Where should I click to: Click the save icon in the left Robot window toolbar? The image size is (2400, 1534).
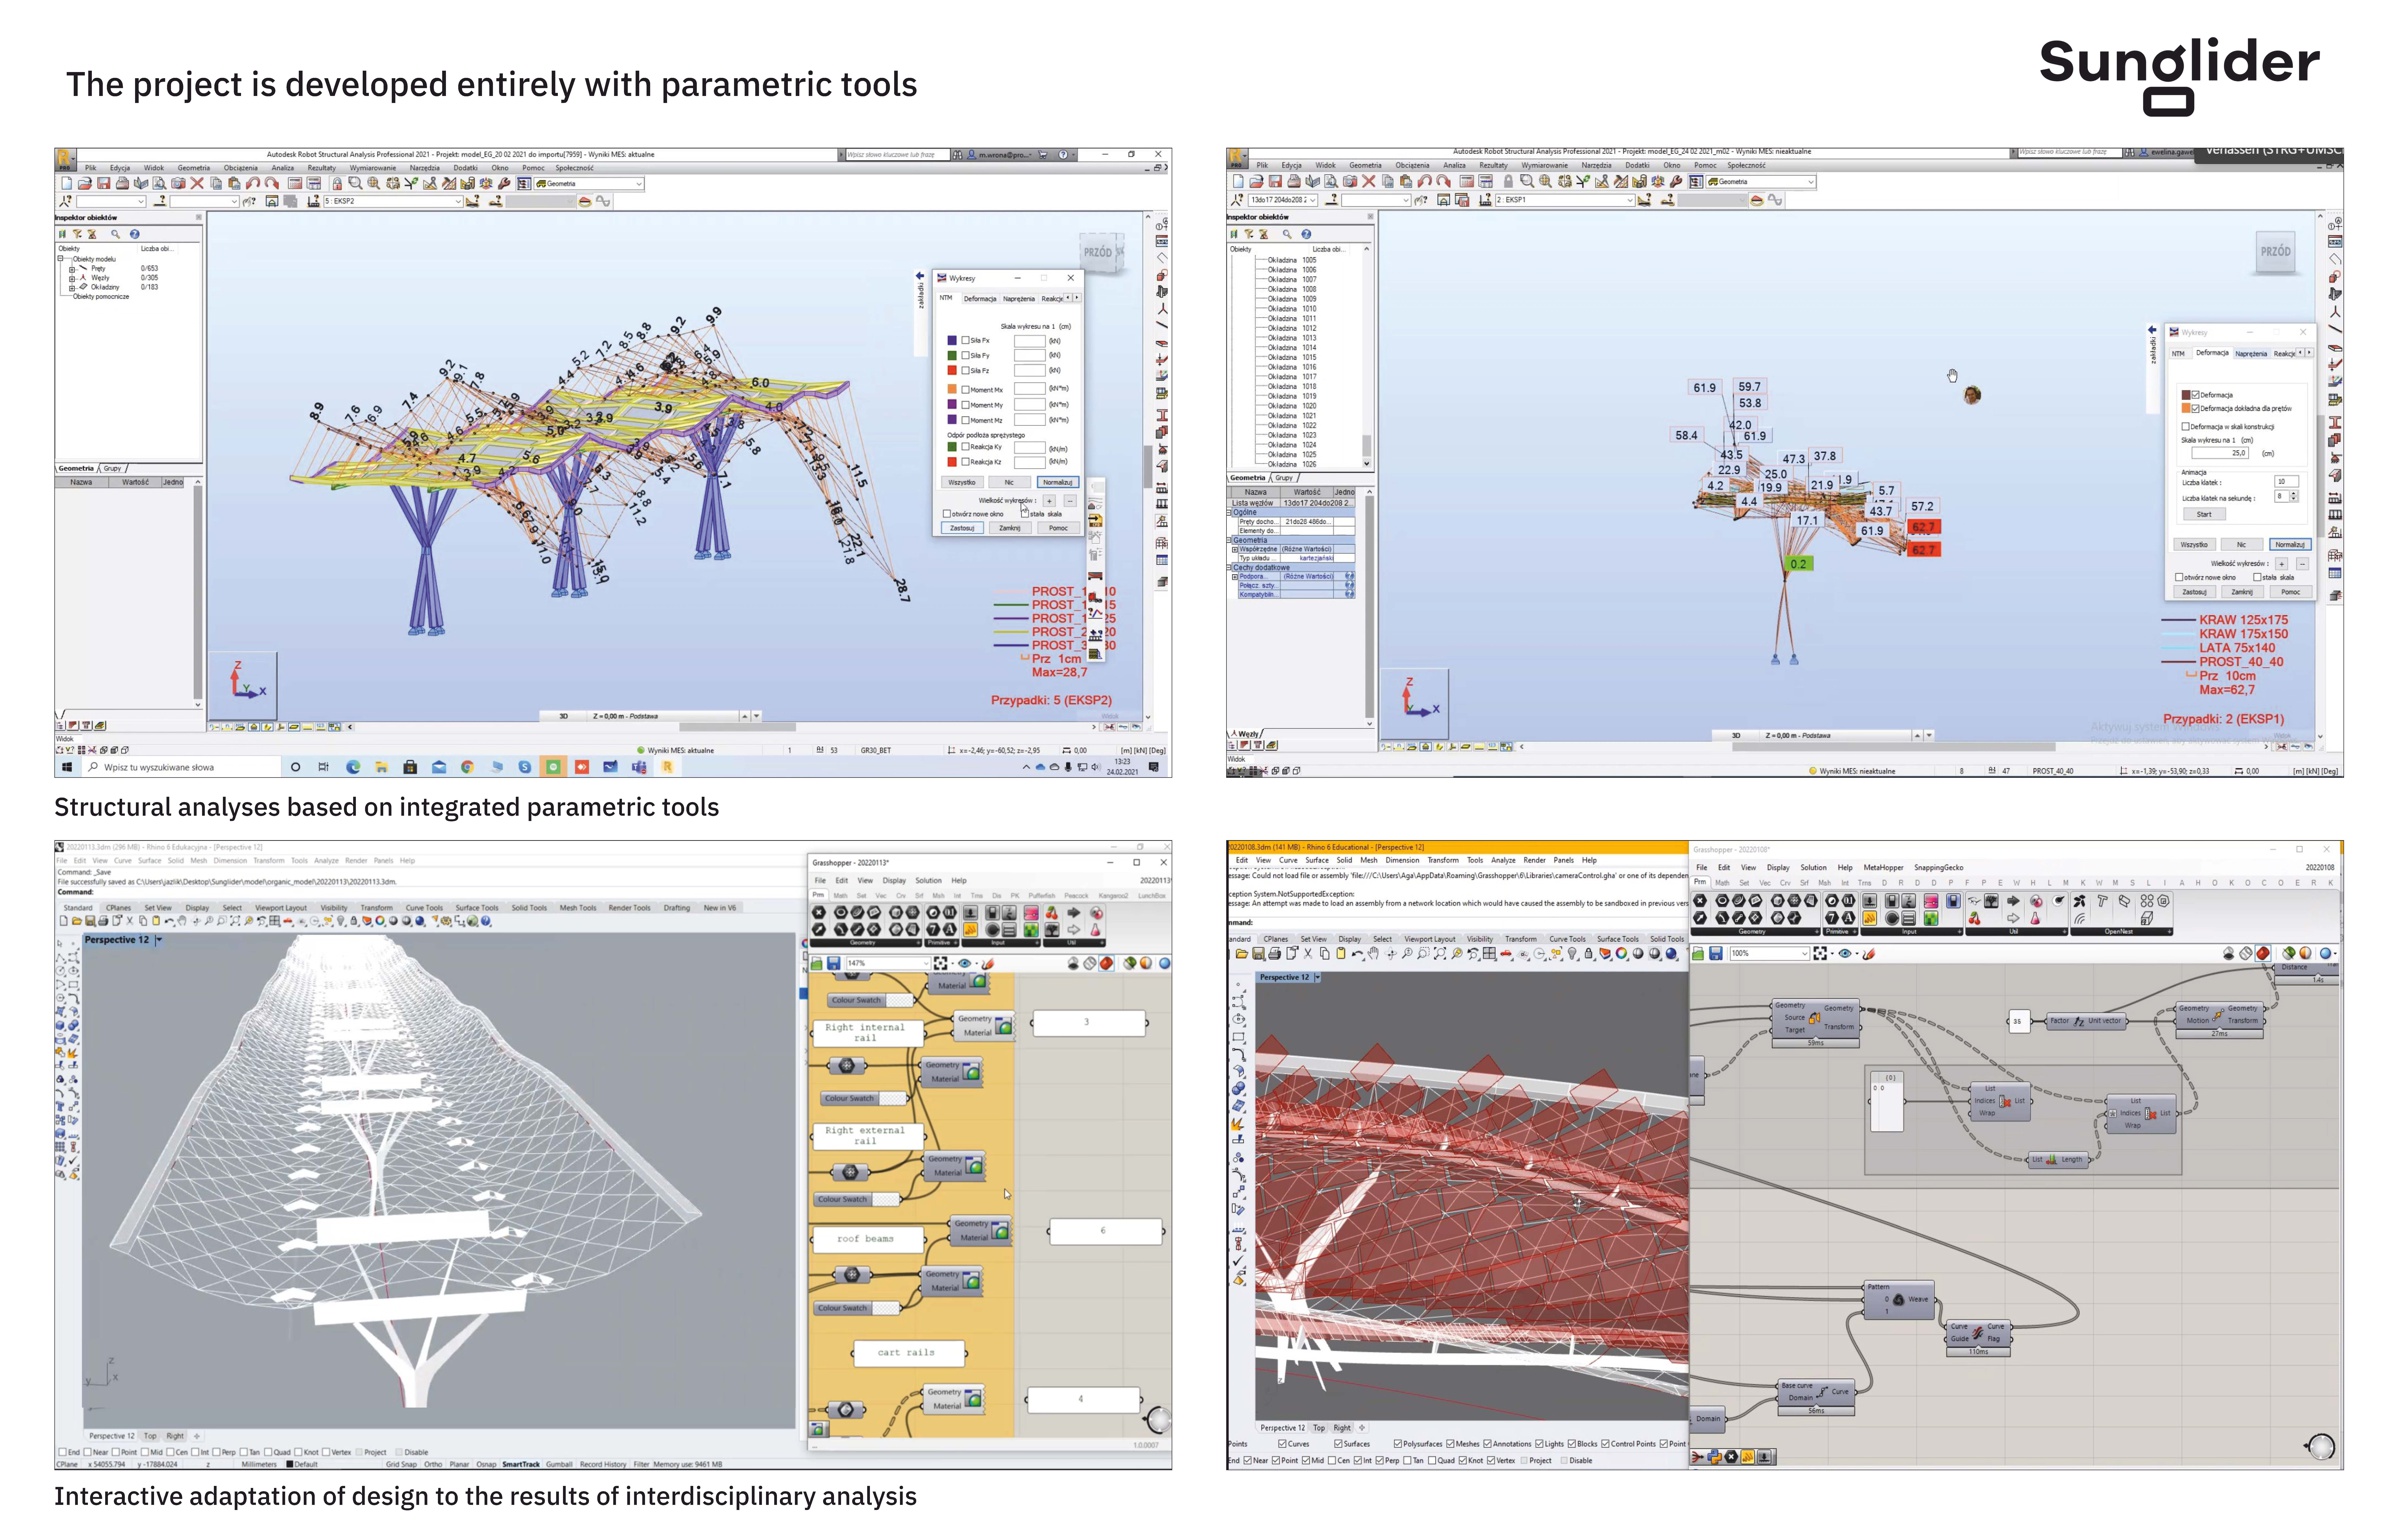coord(103,184)
